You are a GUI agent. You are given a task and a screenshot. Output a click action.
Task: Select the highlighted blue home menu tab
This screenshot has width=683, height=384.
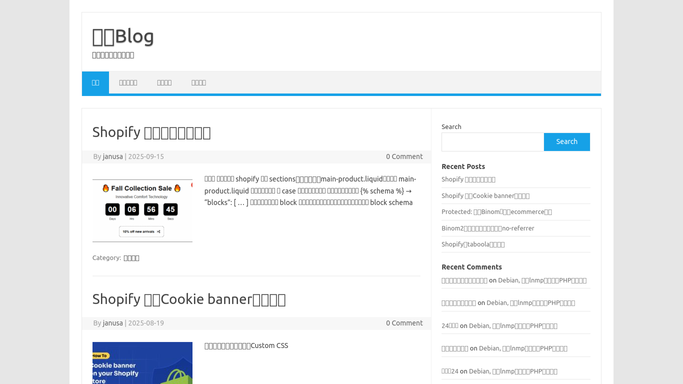coord(95,83)
